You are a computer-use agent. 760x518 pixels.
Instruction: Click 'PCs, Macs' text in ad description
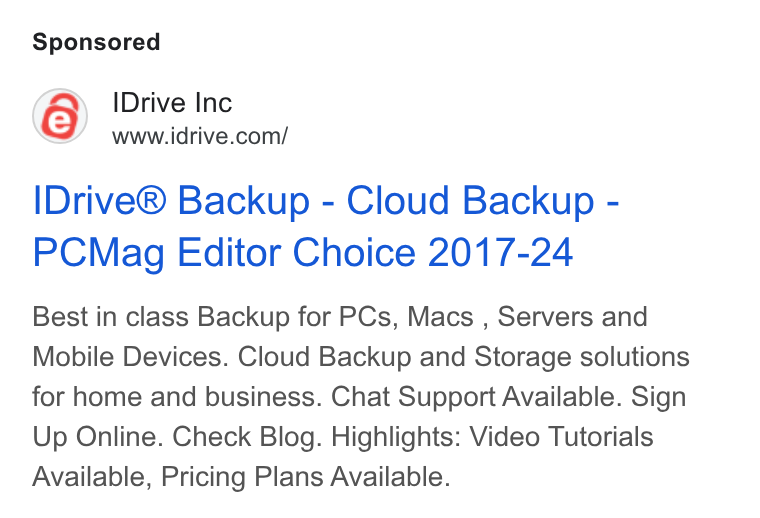(406, 317)
